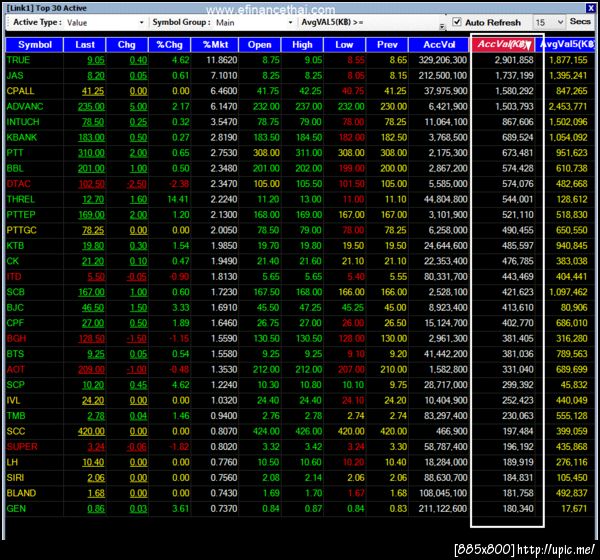Select the INTUCH symbol

coord(23,122)
